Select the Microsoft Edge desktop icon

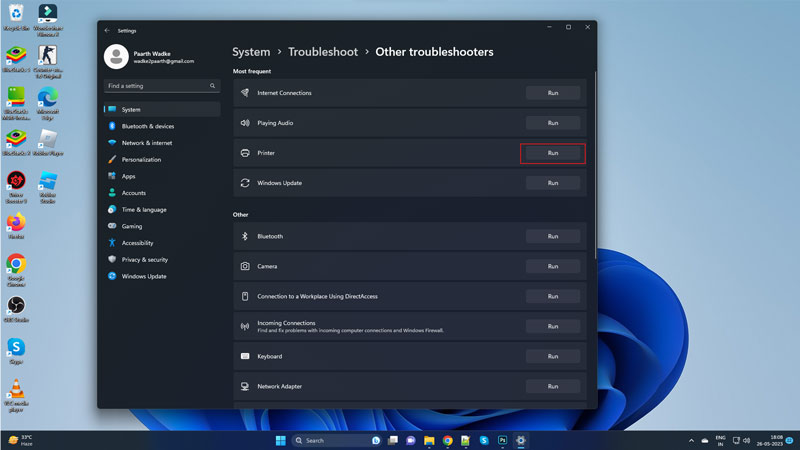pyautogui.click(x=48, y=103)
